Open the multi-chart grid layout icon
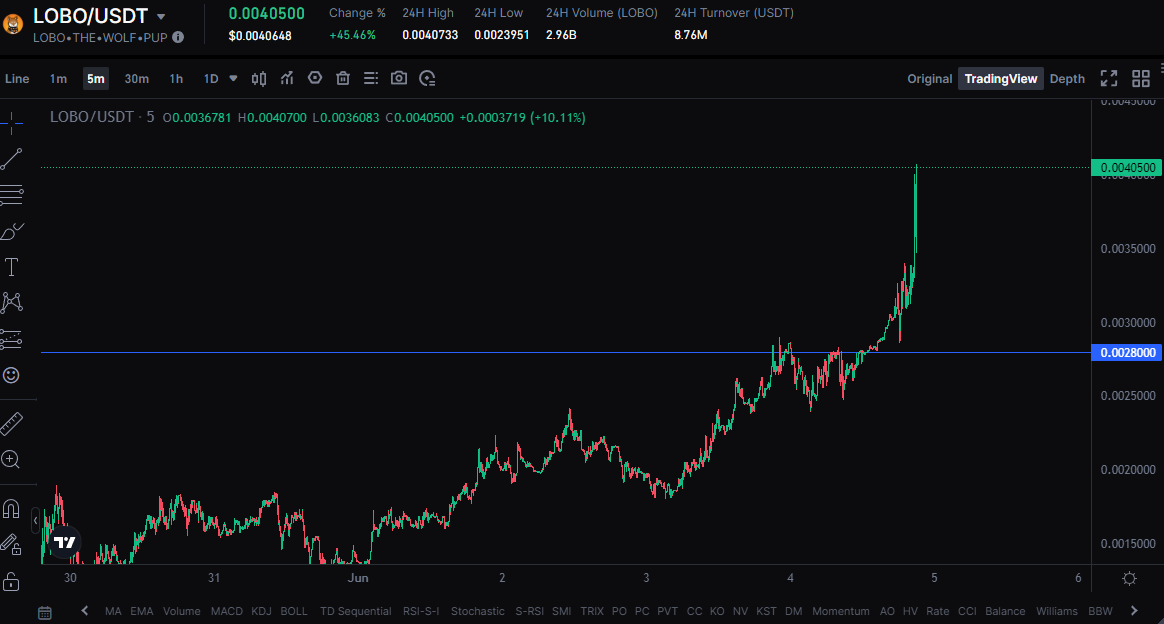1164x624 pixels. (x=1141, y=79)
